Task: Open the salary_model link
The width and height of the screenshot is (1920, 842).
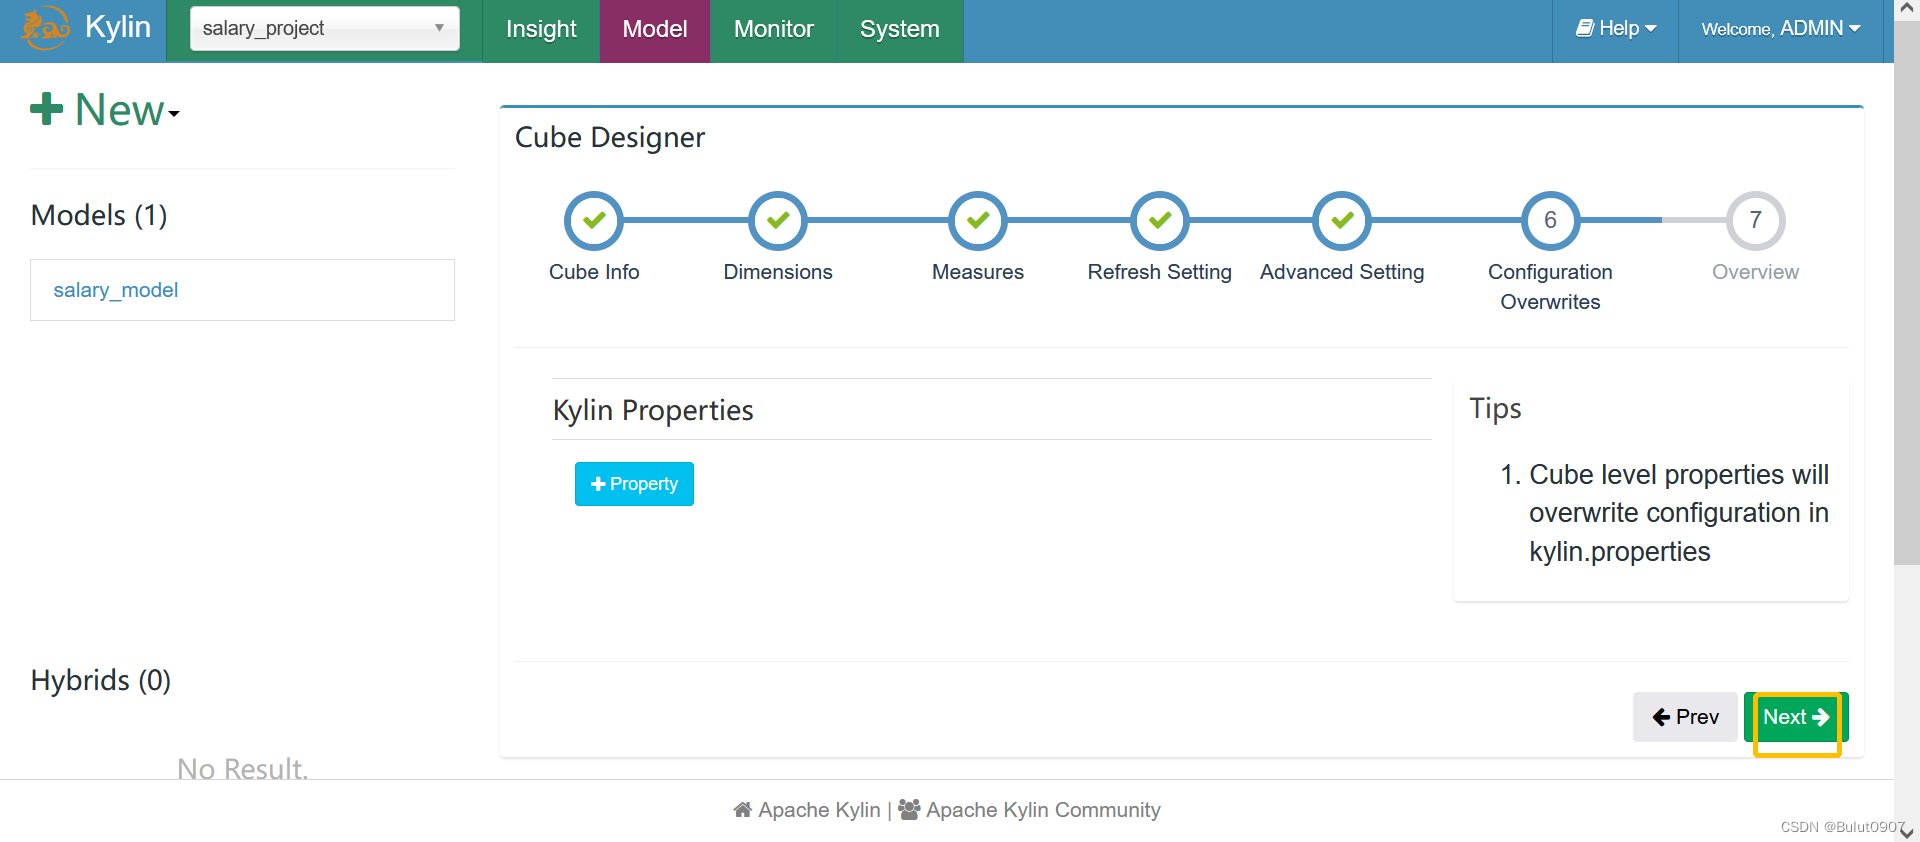Action: point(116,290)
